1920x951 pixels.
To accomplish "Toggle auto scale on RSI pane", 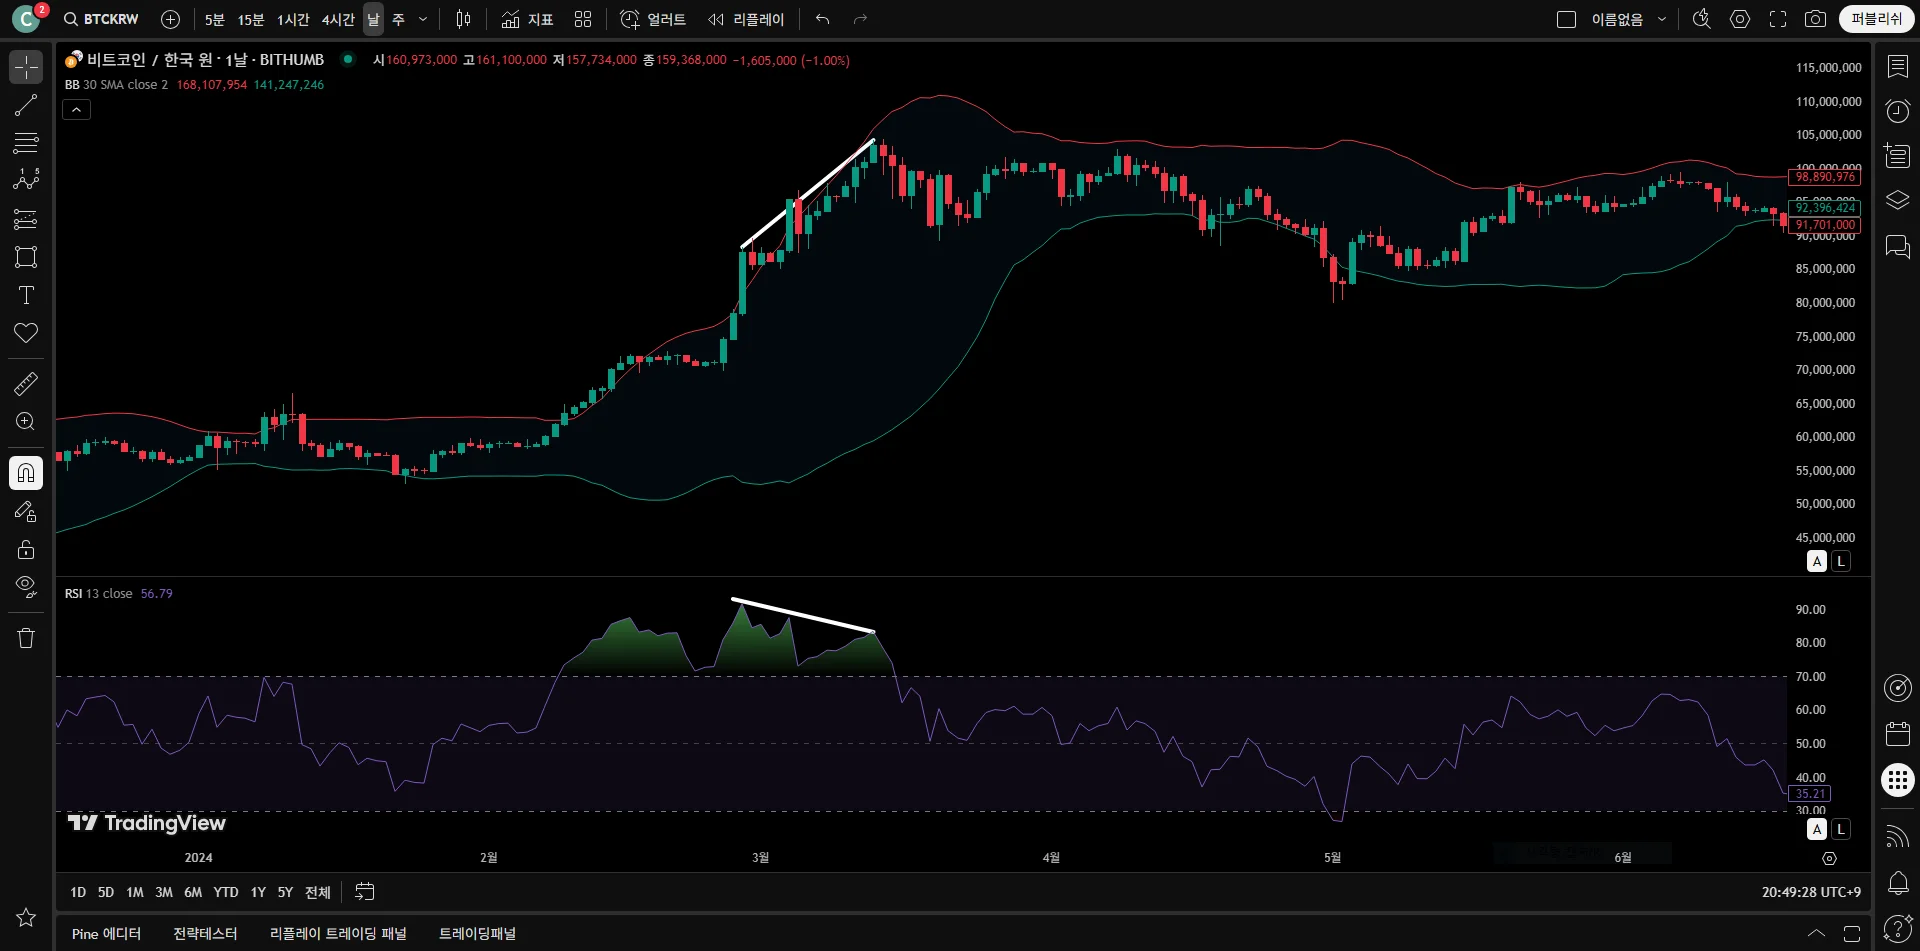I will pyautogui.click(x=1817, y=829).
